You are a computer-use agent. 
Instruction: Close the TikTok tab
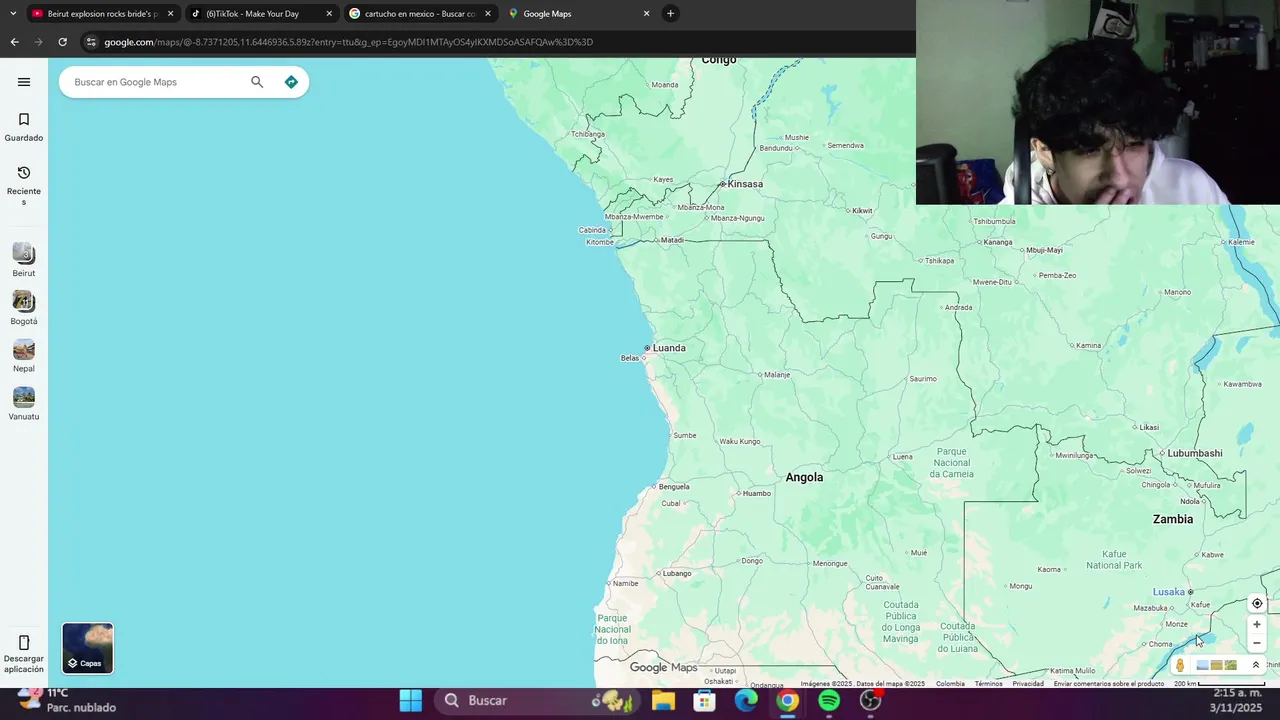pos(329,14)
